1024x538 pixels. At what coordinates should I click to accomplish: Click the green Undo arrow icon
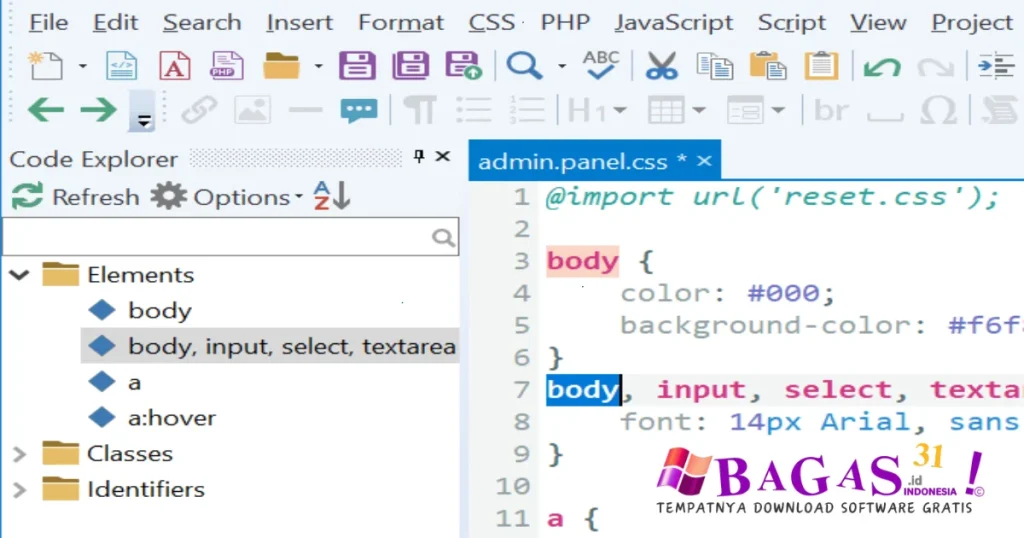coord(881,67)
